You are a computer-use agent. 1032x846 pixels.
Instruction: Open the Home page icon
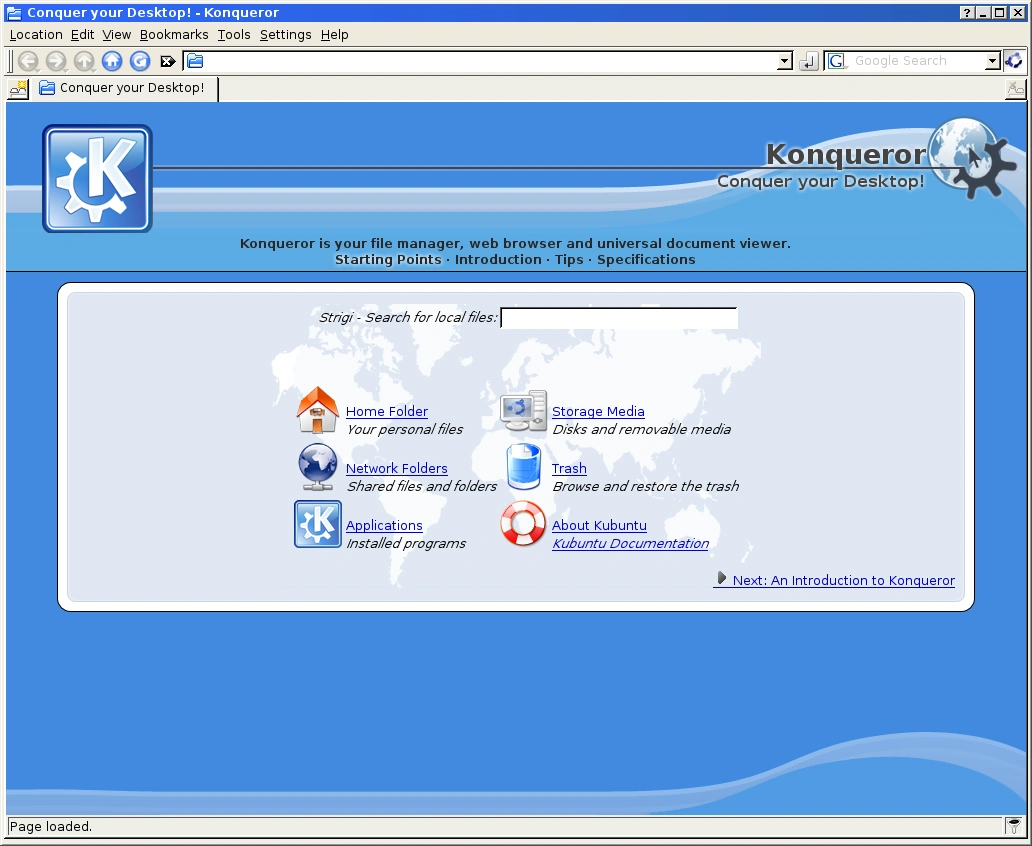click(111, 60)
